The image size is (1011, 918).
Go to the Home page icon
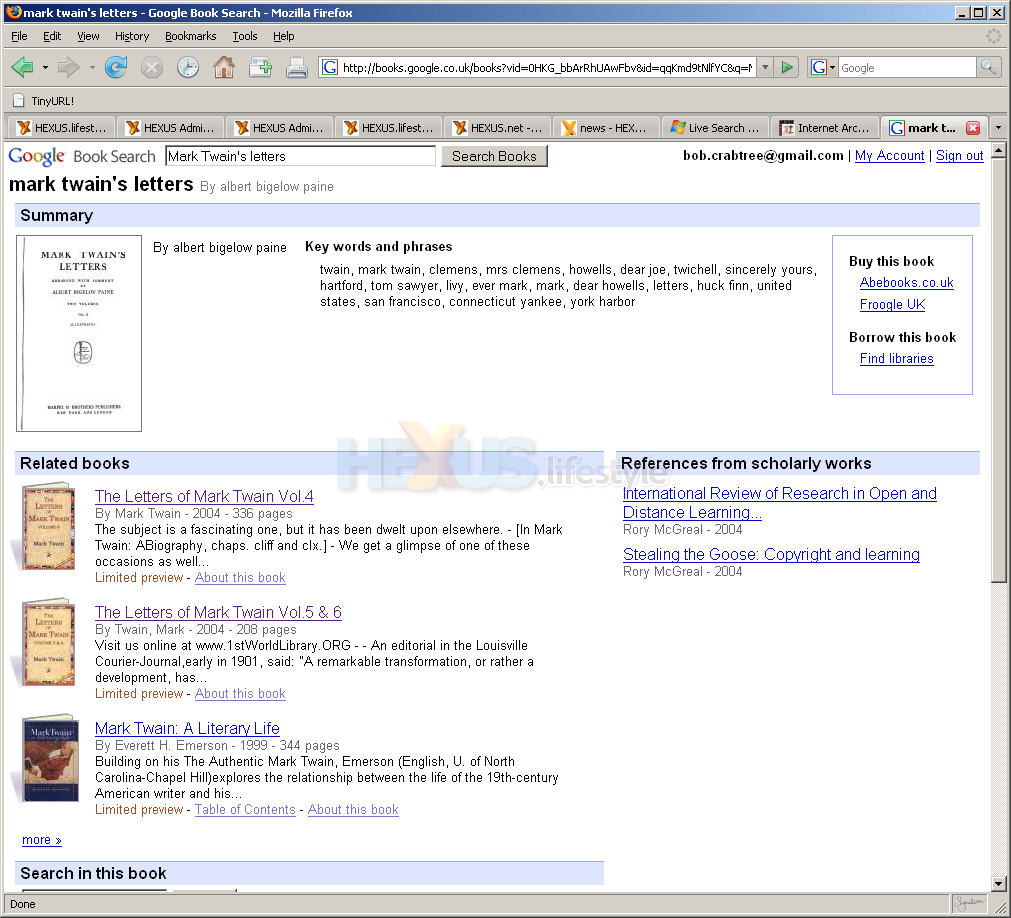tap(224, 67)
